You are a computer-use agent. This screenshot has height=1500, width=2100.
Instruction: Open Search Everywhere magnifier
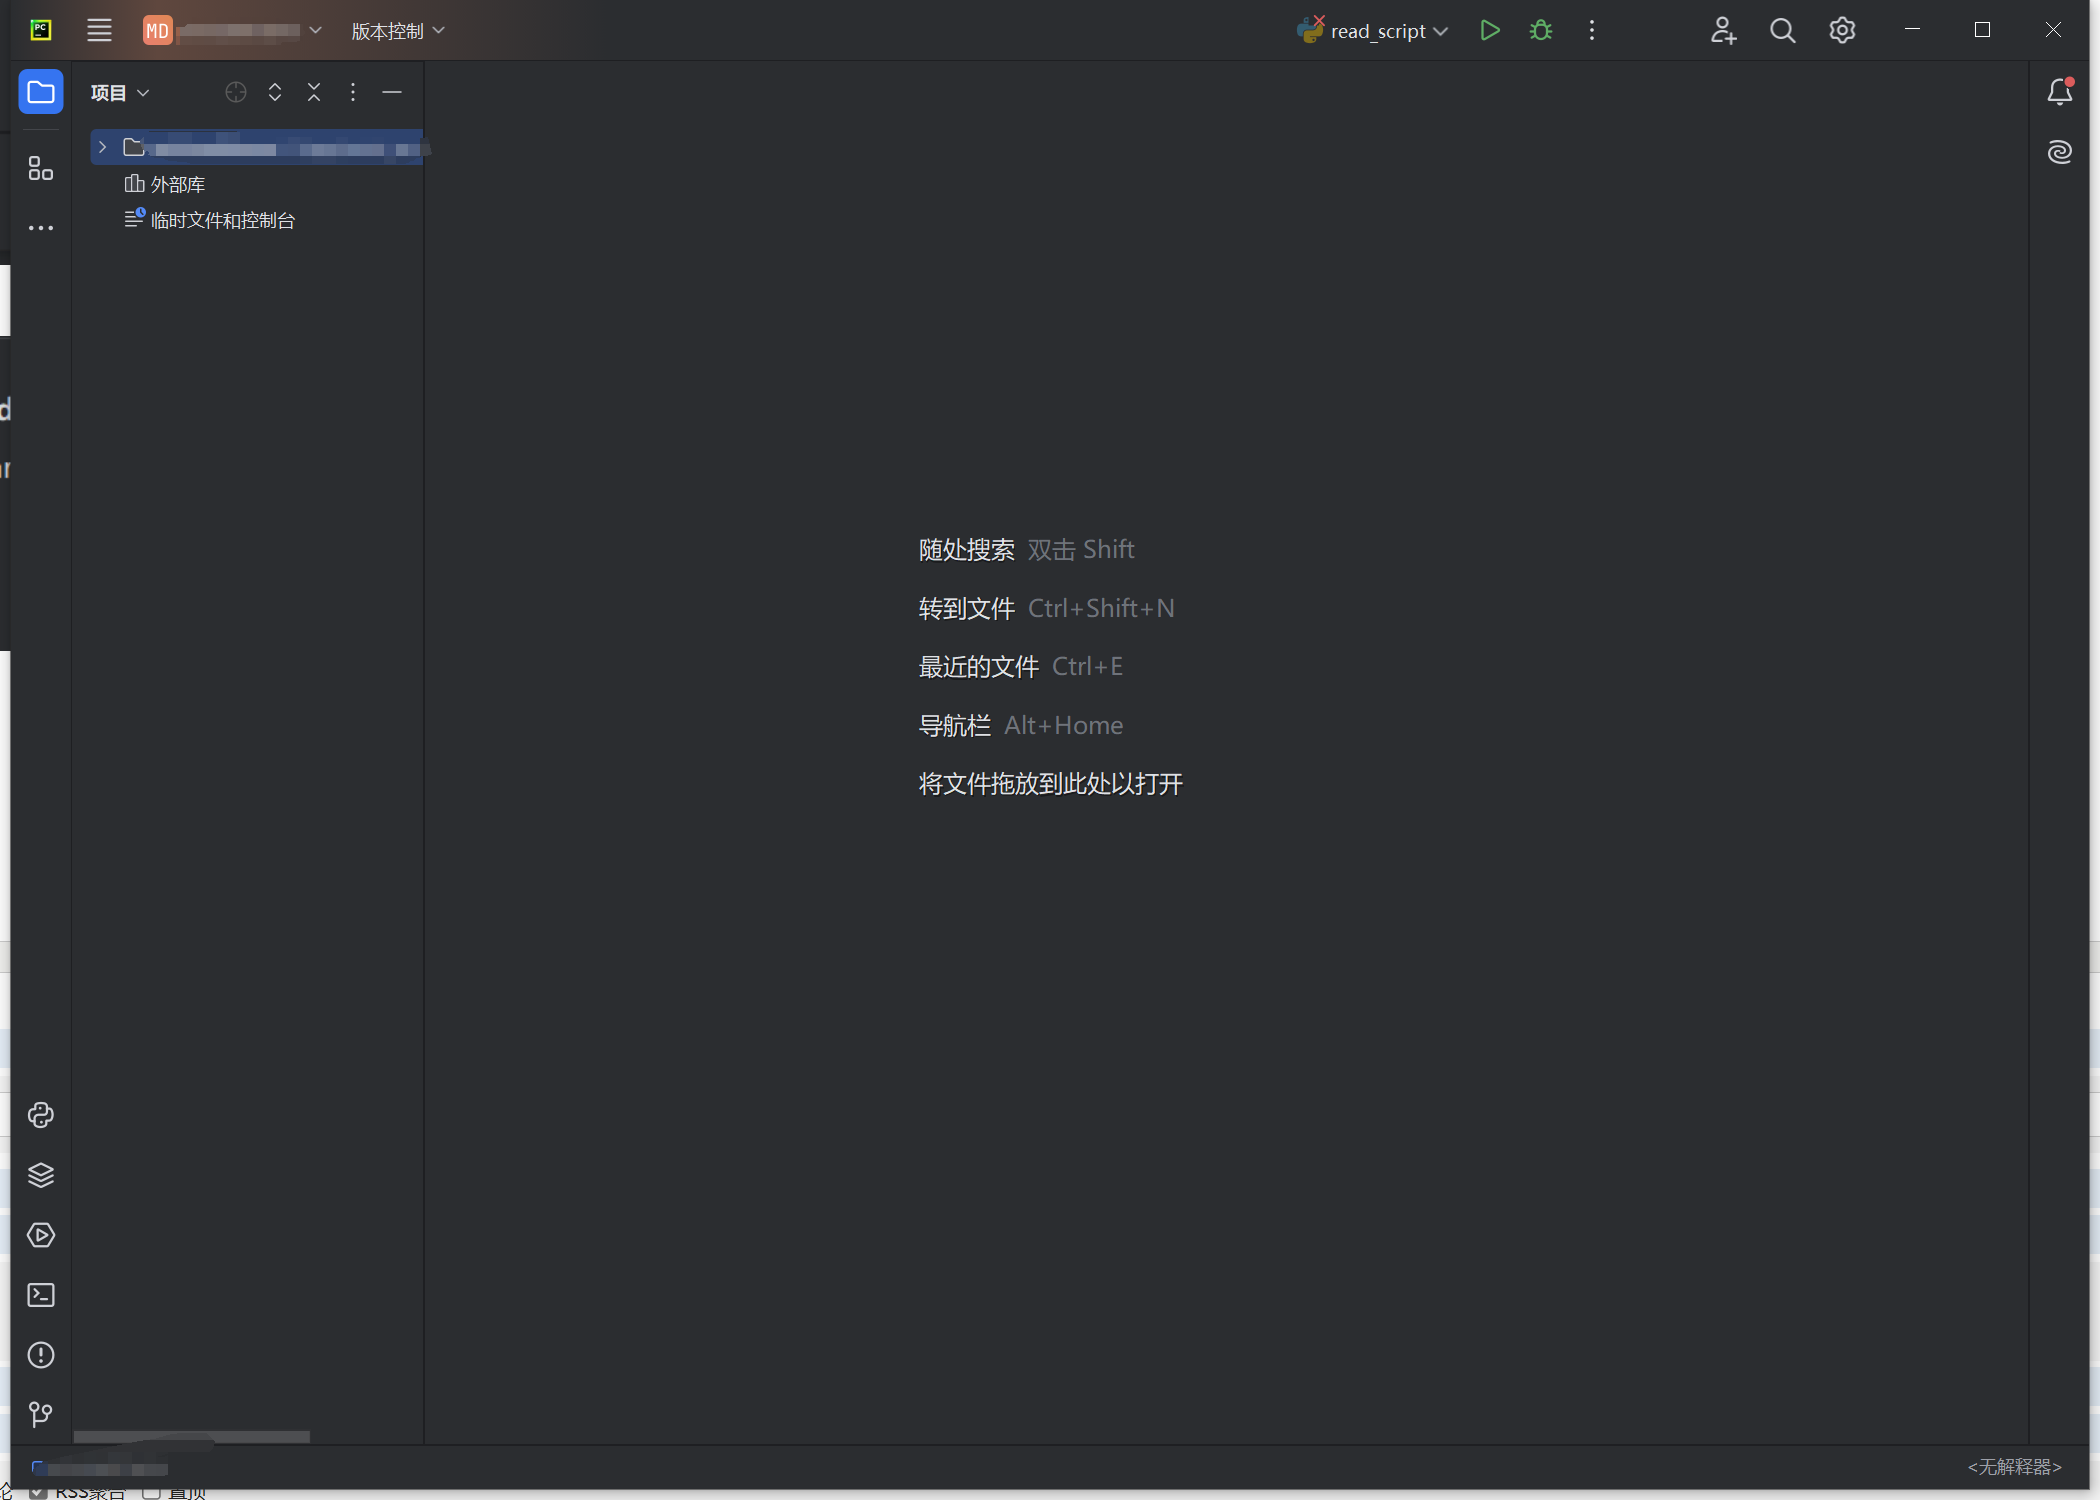pos(1783,30)
